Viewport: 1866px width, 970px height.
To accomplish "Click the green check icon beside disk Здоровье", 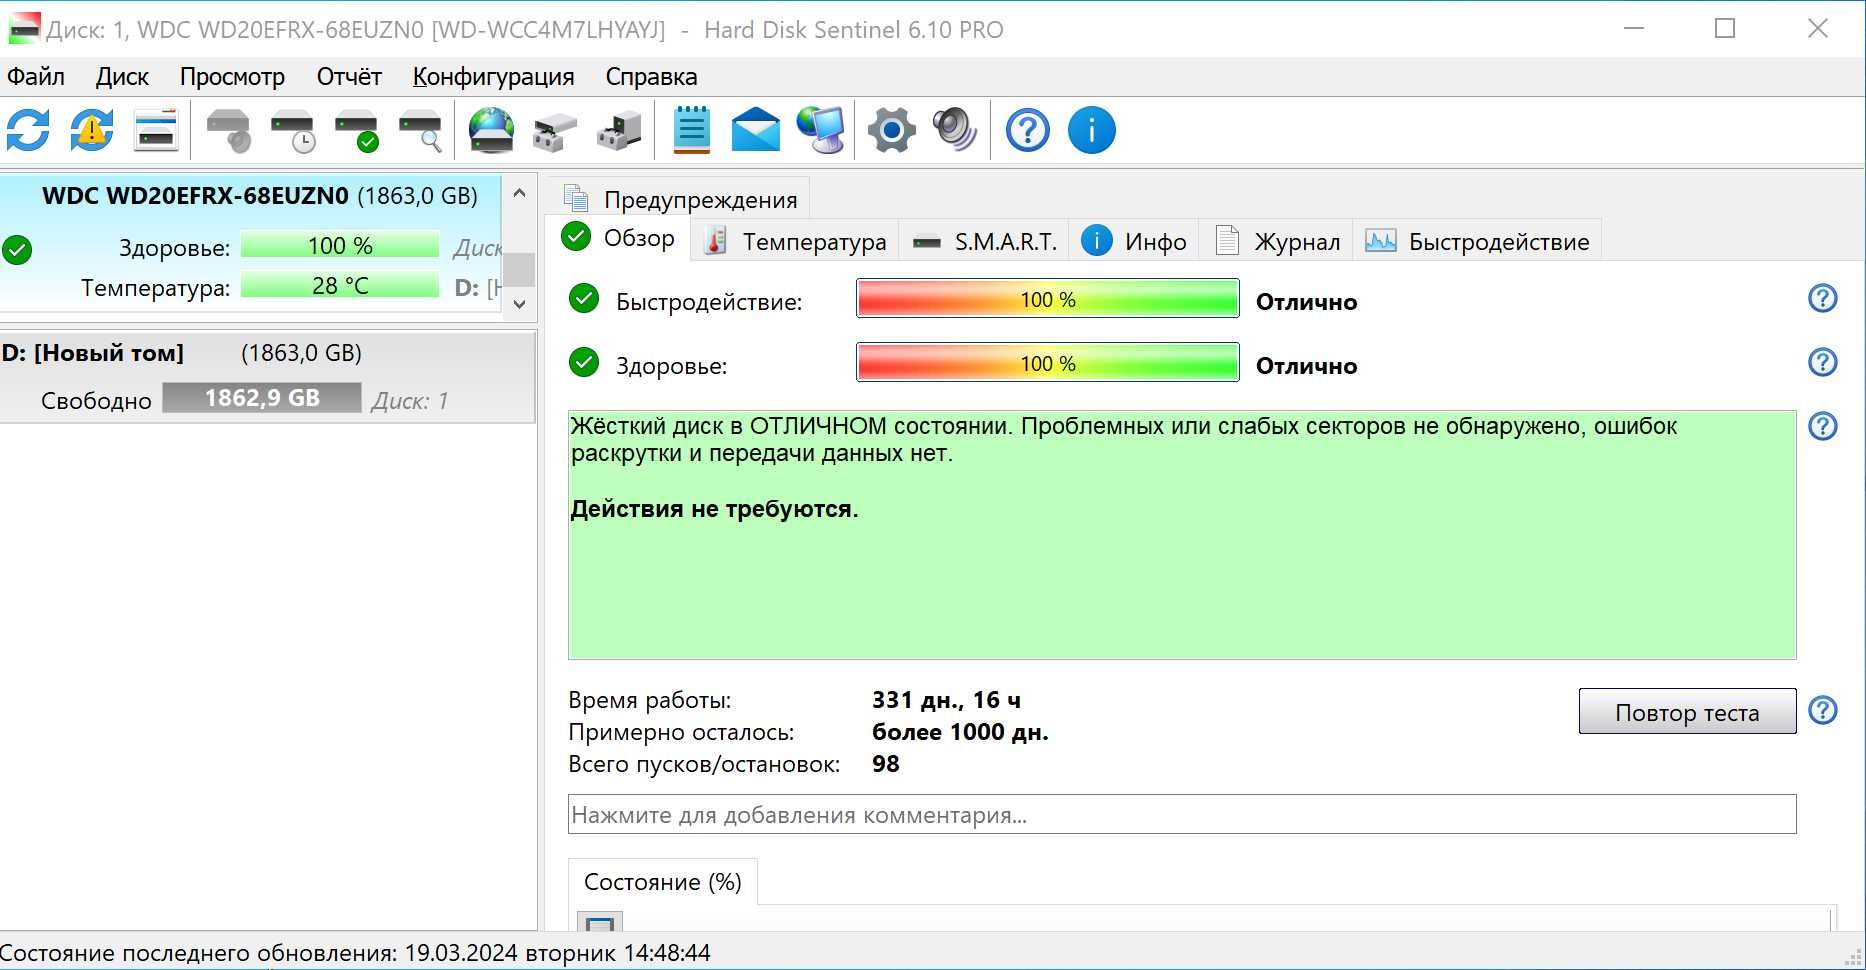I will coord(17,249).
